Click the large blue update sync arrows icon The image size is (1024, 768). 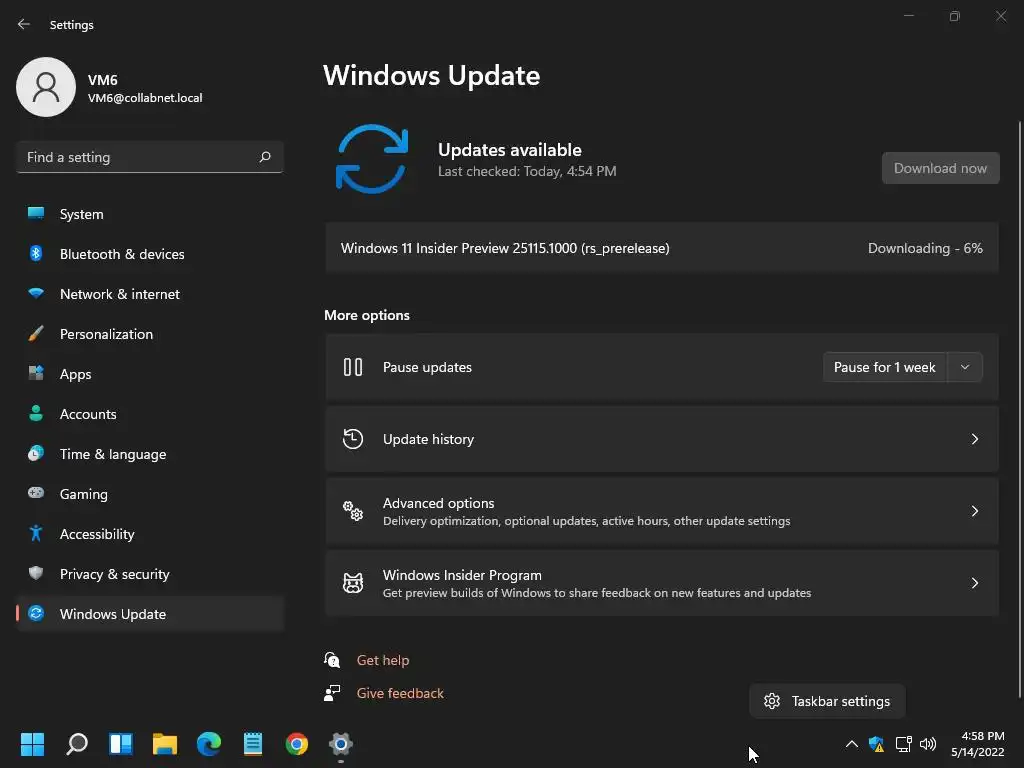[x=372, y=159]
